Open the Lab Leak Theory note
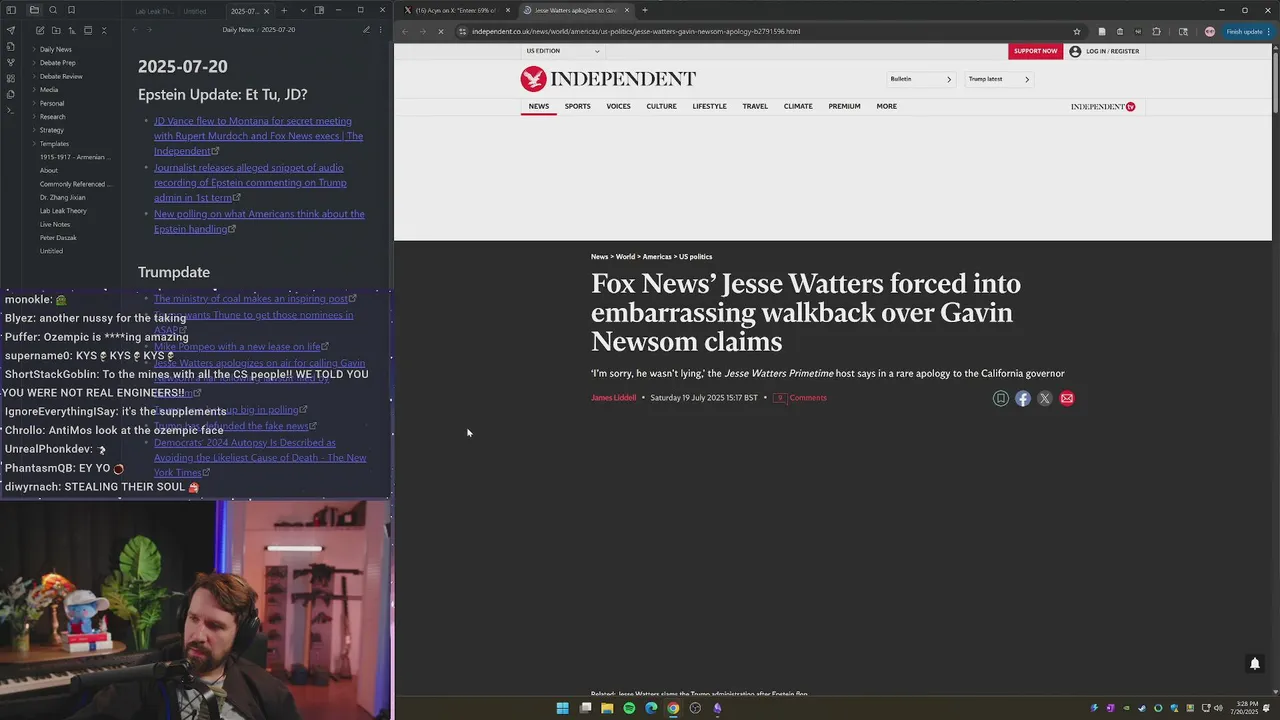Viewport: 1280px width, 720px height. coord(63,211)
